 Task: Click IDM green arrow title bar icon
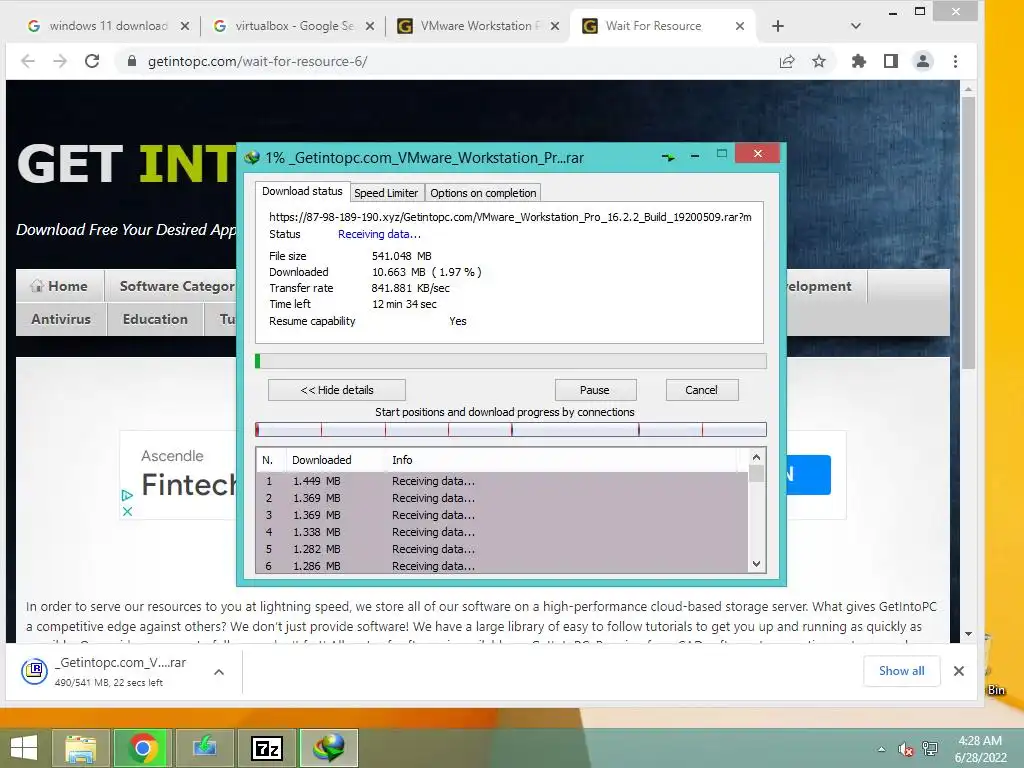[668, 157]
